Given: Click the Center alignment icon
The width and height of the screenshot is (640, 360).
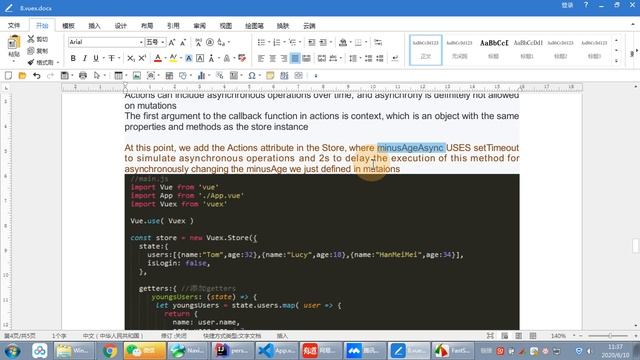Looking at the screenshot, I should pyautogui.click(x=273, y=58).
